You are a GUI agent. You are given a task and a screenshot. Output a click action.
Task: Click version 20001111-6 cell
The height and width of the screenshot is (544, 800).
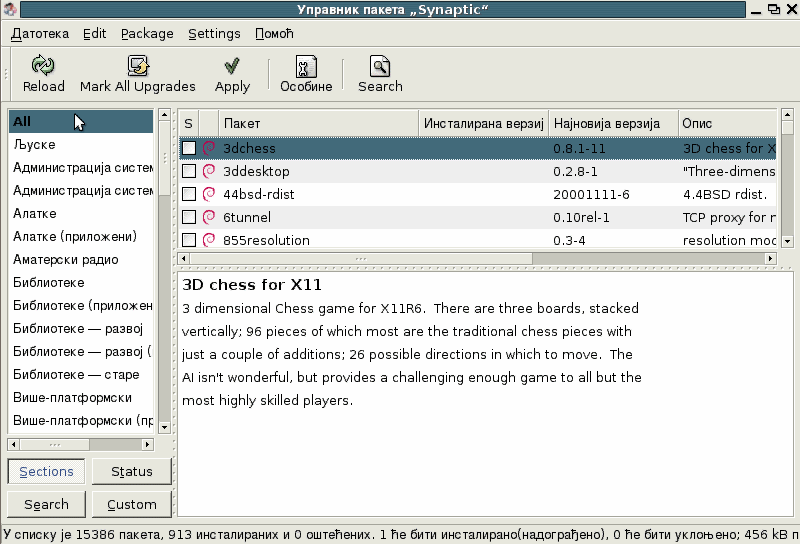pos(591,194)
